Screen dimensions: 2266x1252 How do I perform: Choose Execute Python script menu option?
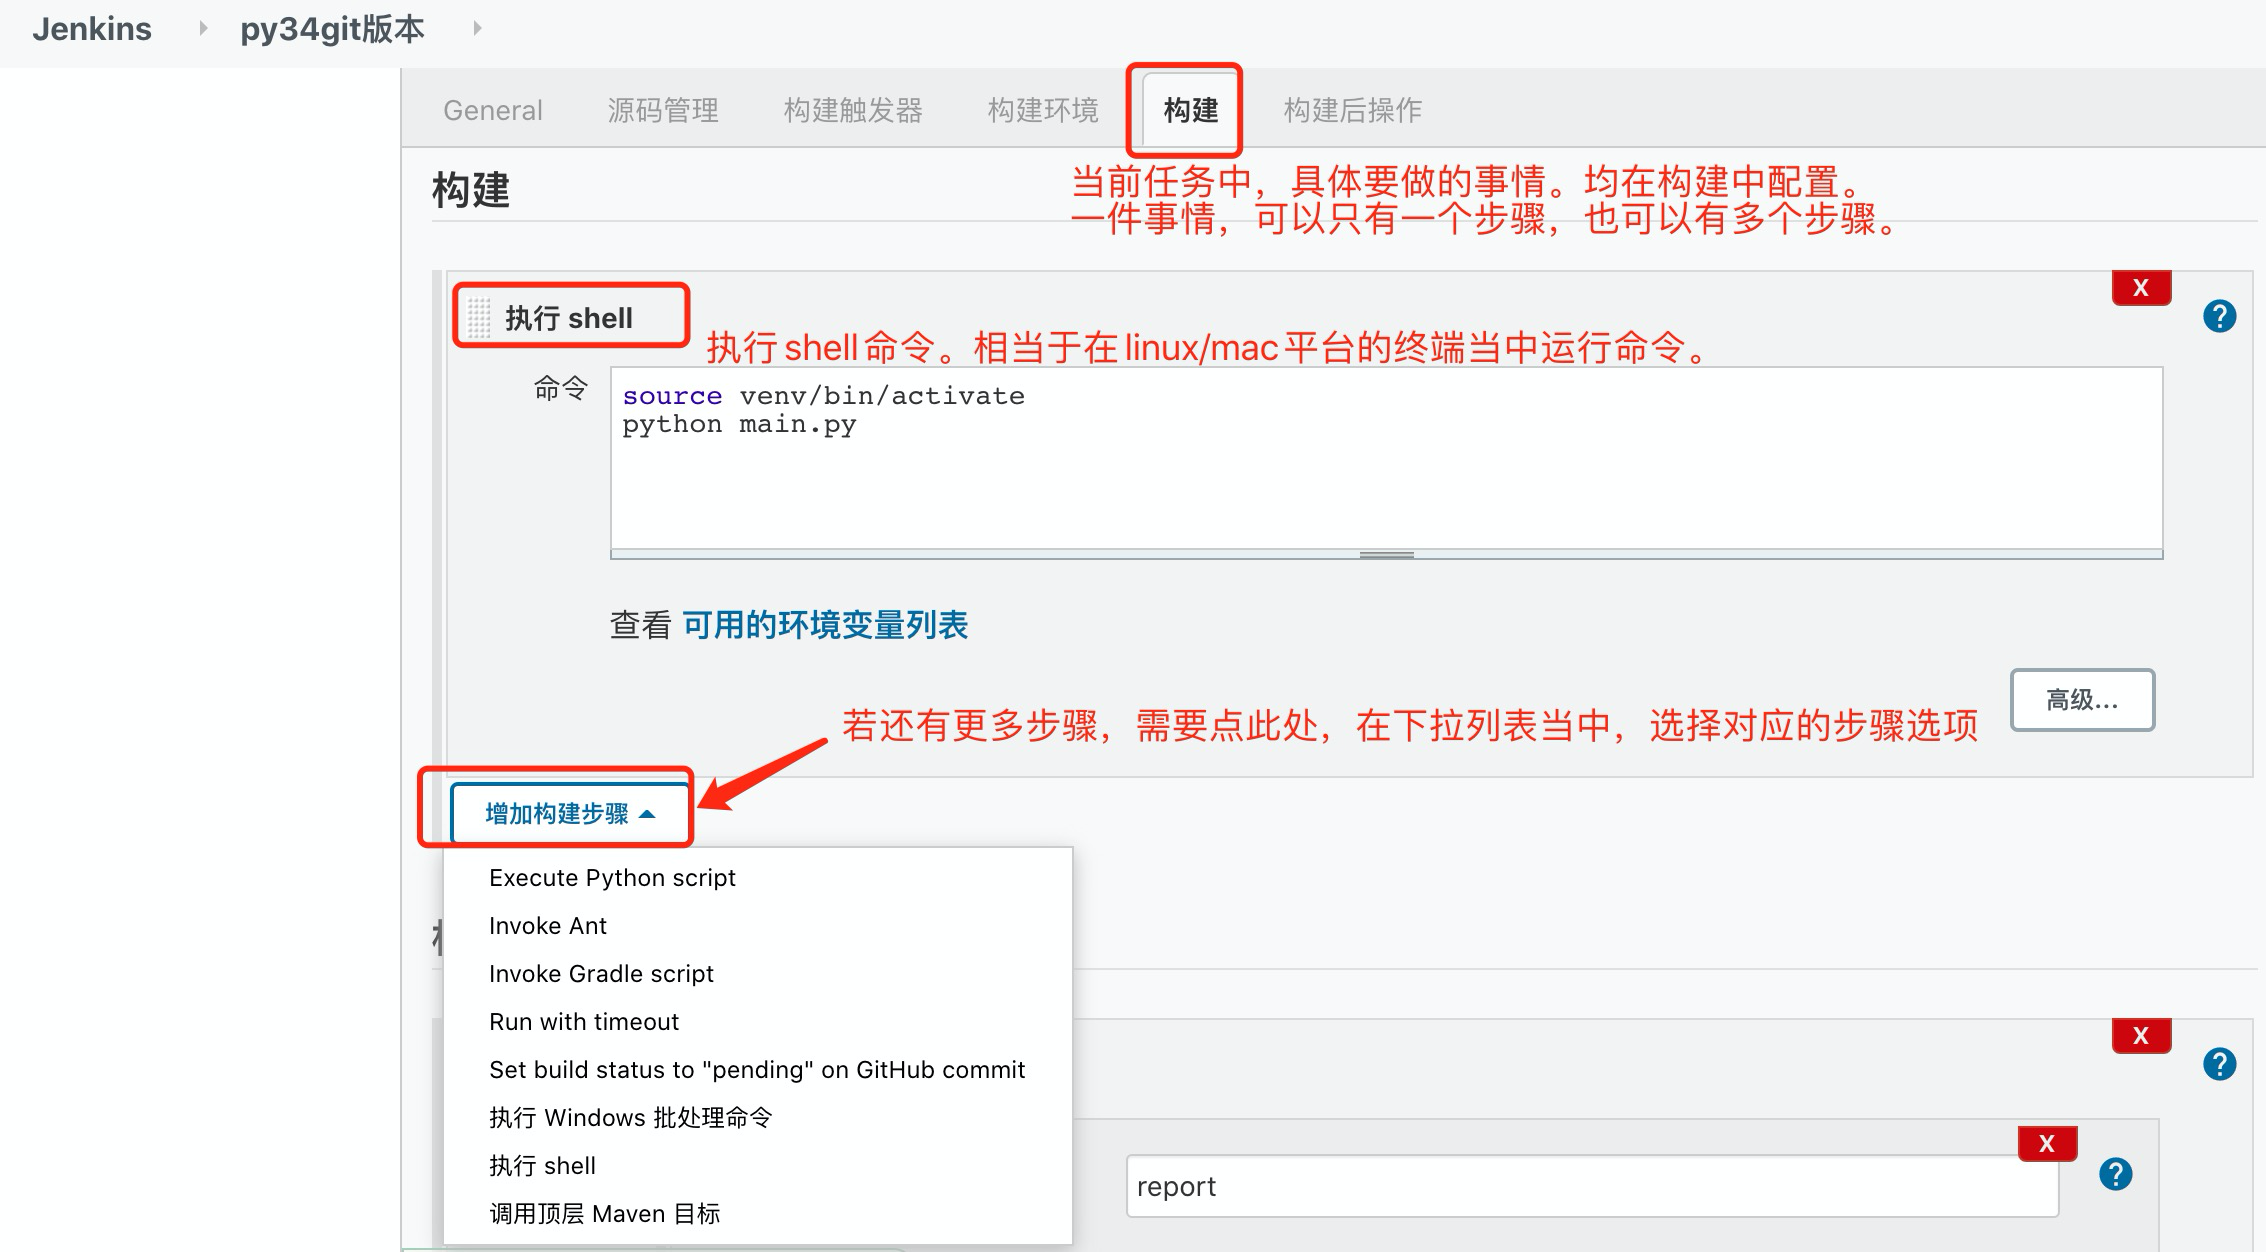click(x=612, y=878)
